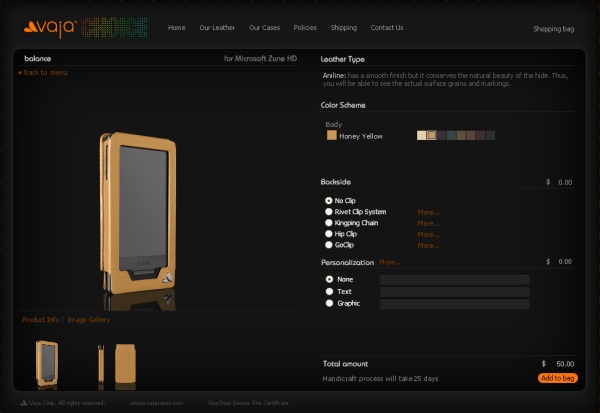Image resolution: width=600 pixels, height=413 pixels.
Task: Click the 'Leather Type' heading
Action: (342, 59)
